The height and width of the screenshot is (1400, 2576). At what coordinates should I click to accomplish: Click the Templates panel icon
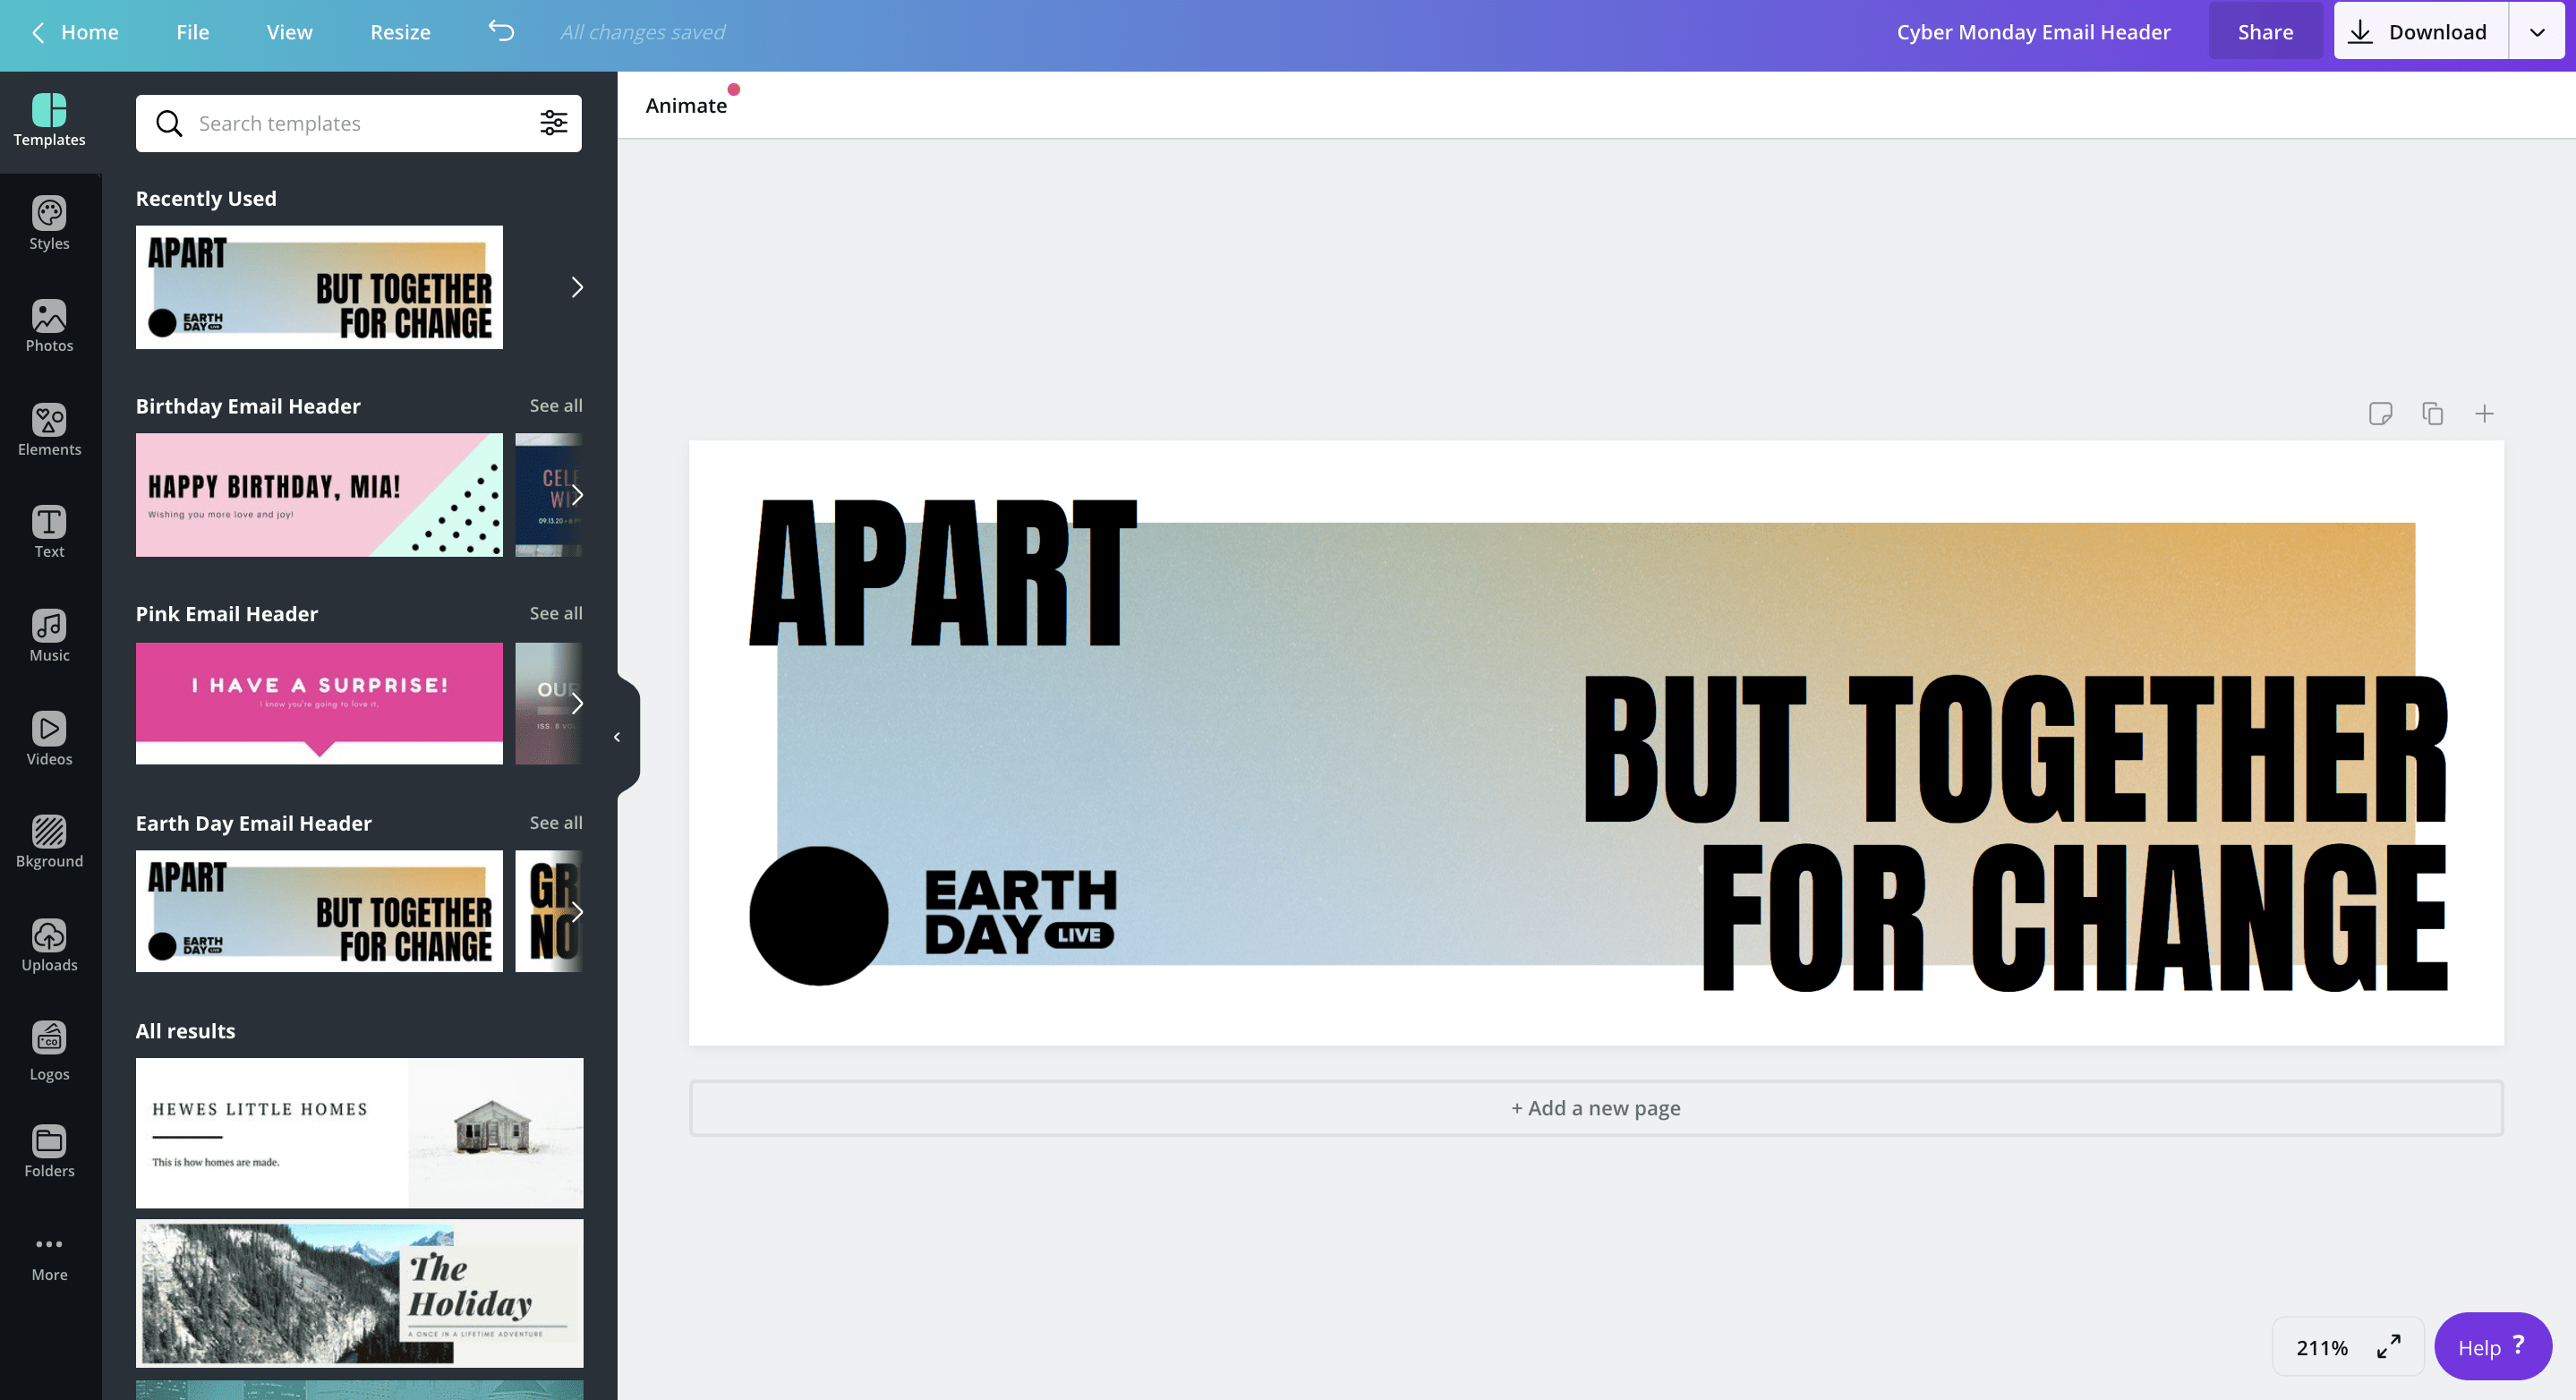click(x=48, y=119)
